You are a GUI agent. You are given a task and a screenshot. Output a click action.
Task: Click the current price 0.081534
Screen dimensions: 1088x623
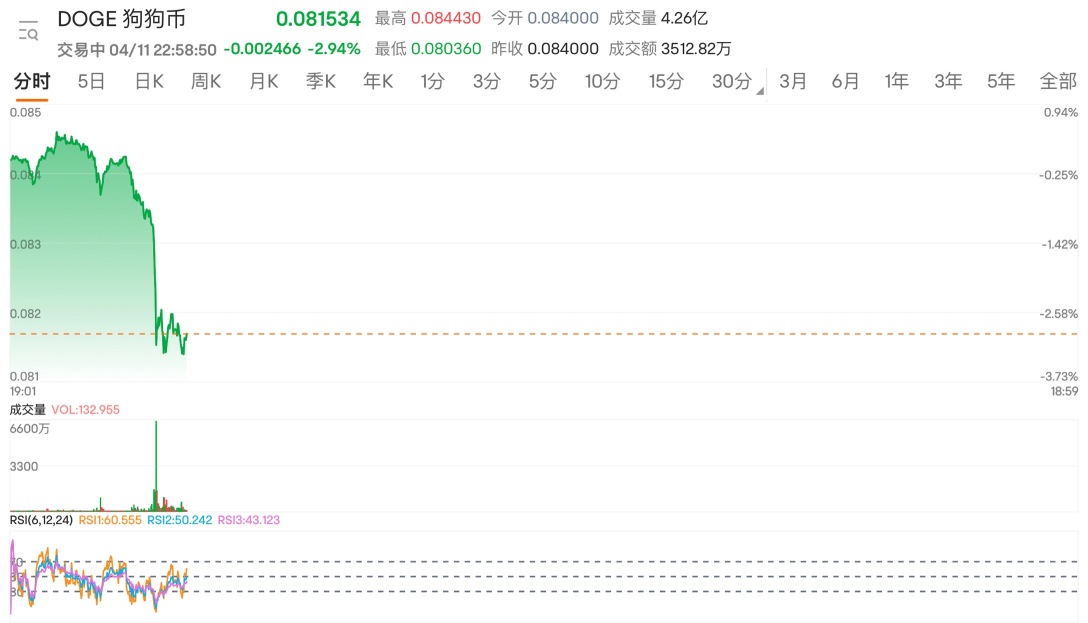pos(318,19)
